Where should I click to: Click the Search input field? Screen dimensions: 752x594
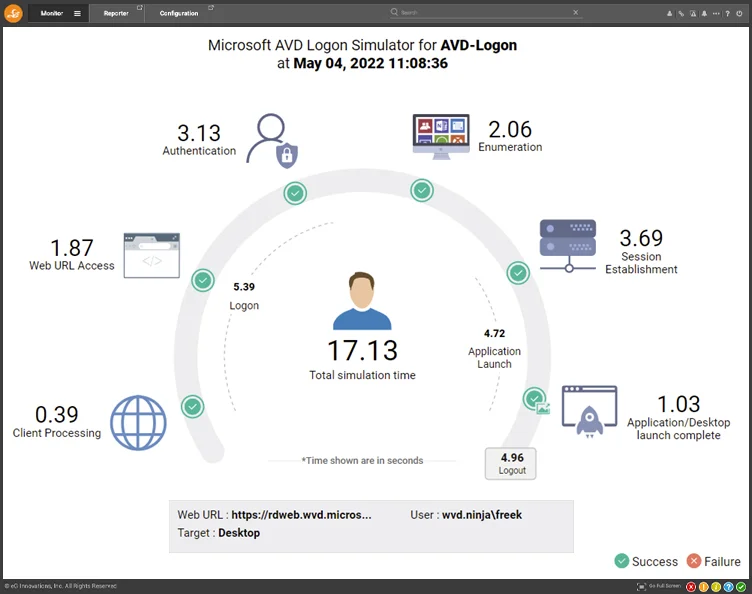[x=484, y=12]
